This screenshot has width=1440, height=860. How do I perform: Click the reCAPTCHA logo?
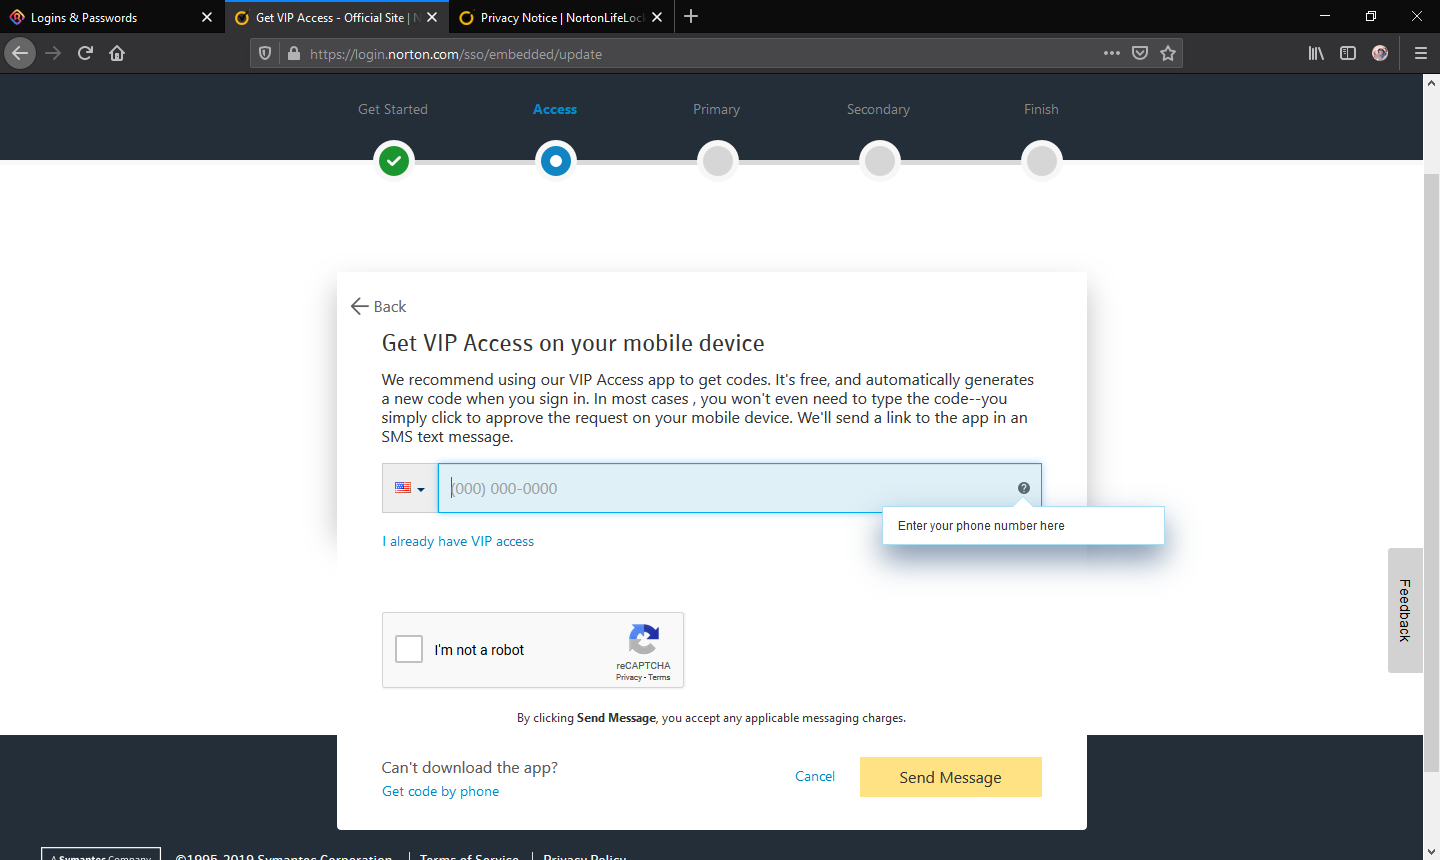(x=644, y=639)
